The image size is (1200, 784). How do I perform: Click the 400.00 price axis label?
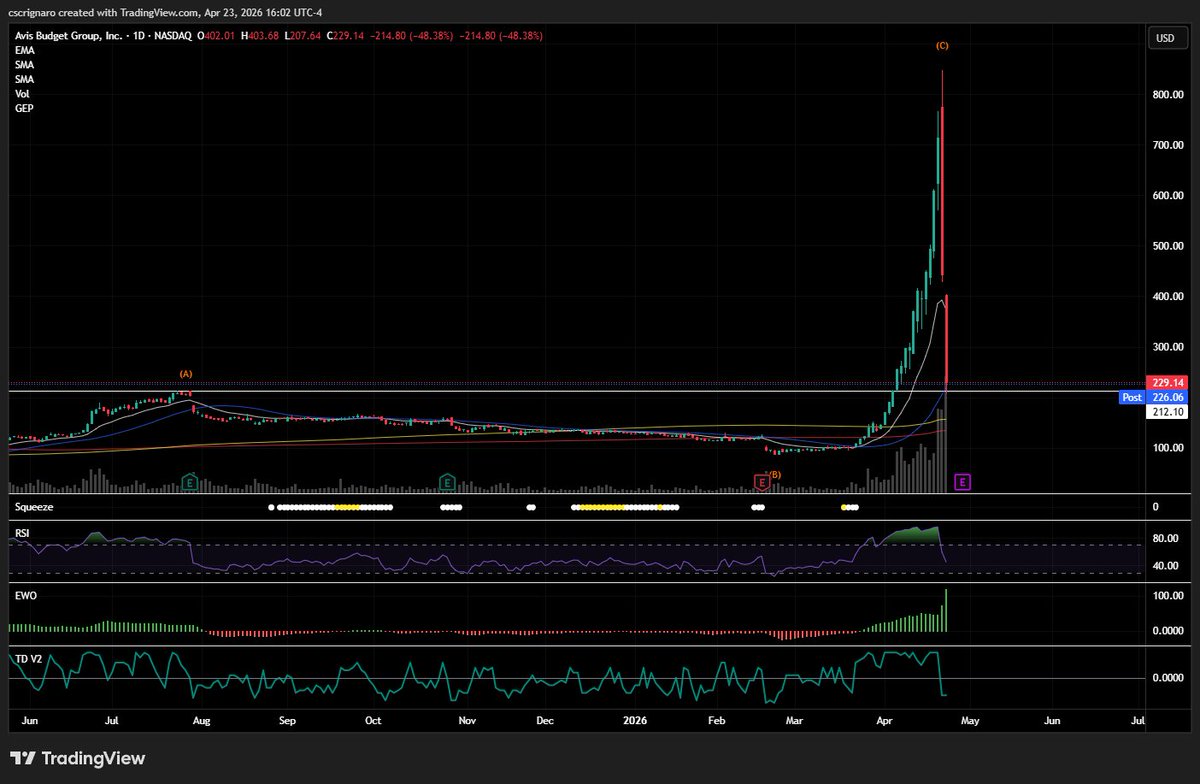1168,297
